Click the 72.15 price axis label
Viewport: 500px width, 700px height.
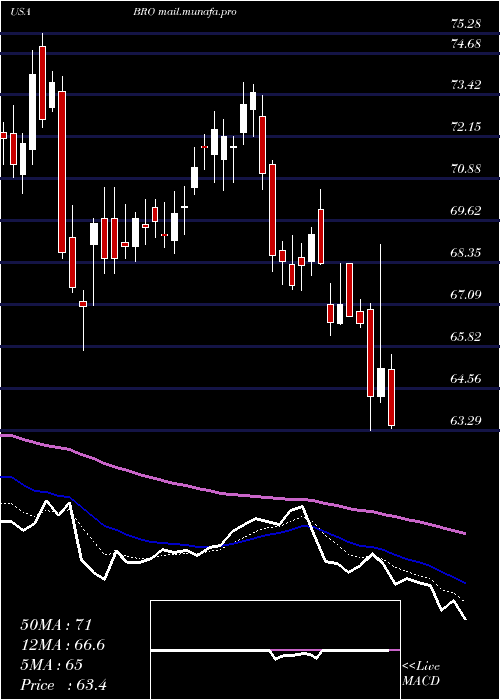point(466,127)
